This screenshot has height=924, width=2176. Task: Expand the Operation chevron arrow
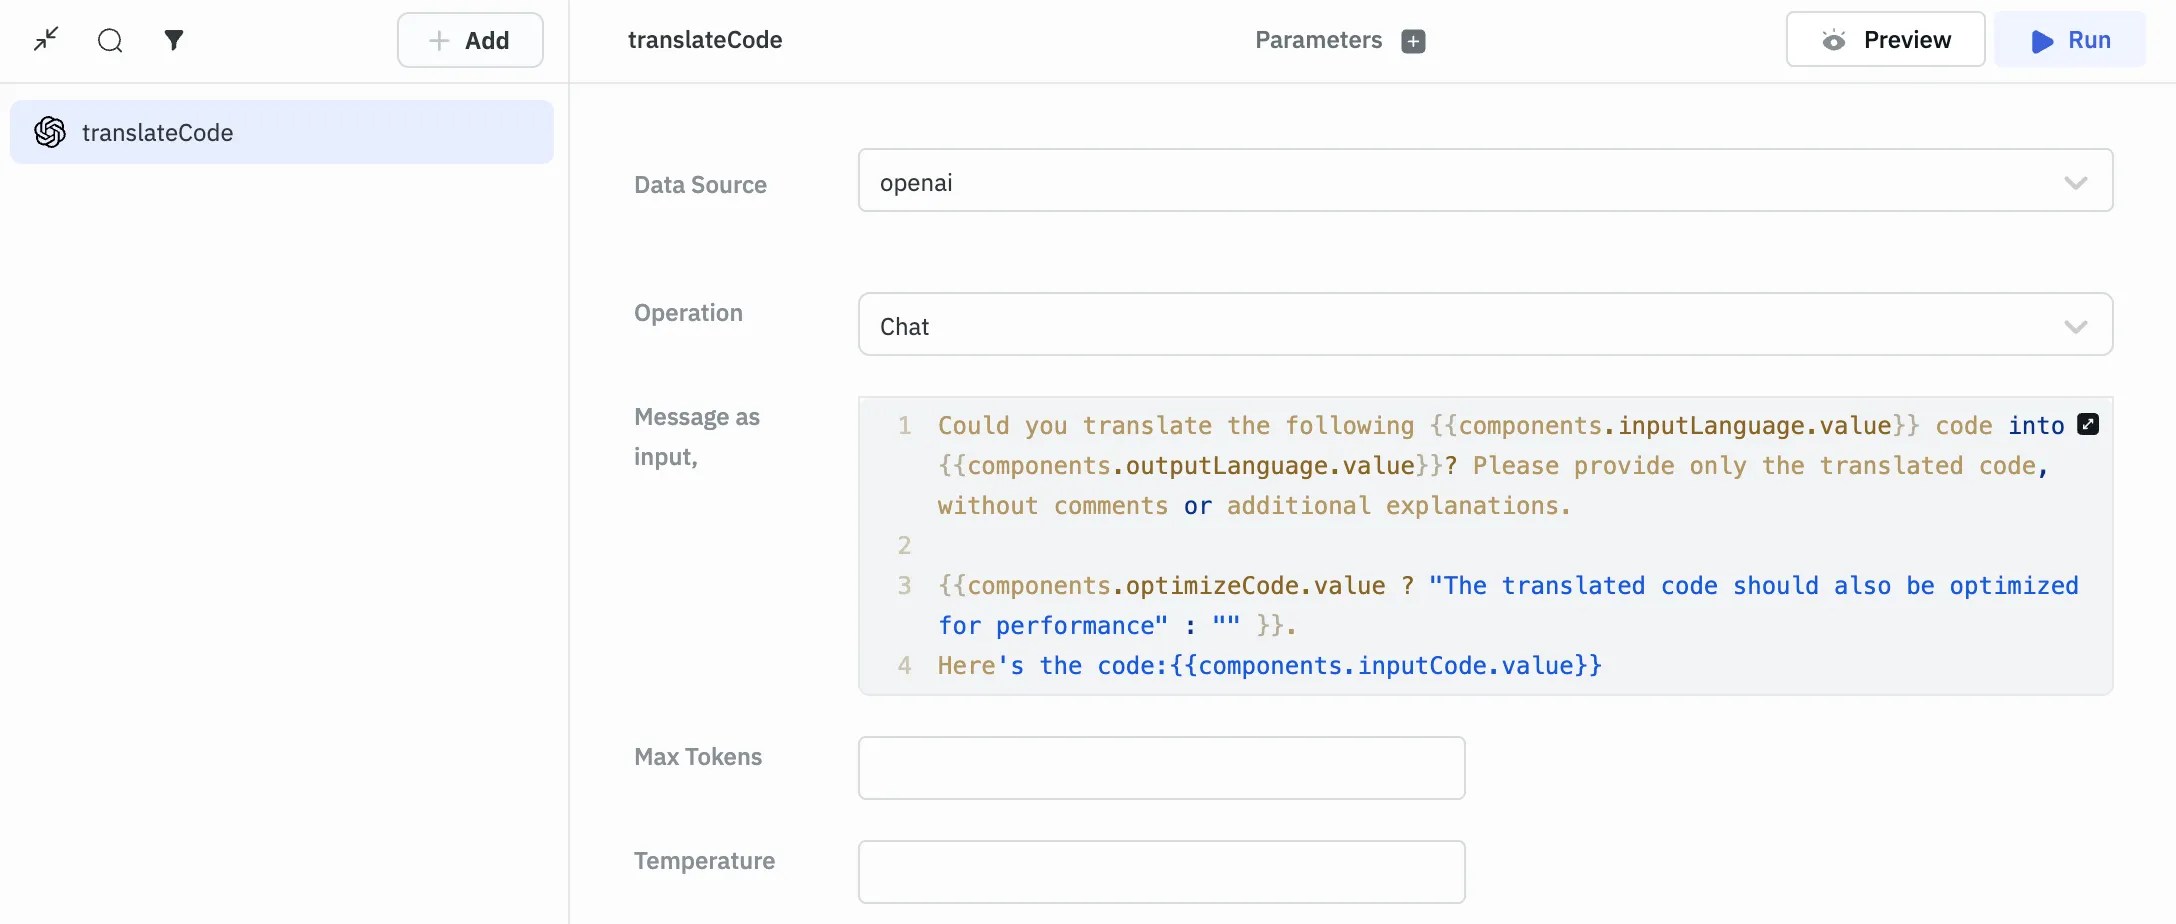(x=2075, y=327)
